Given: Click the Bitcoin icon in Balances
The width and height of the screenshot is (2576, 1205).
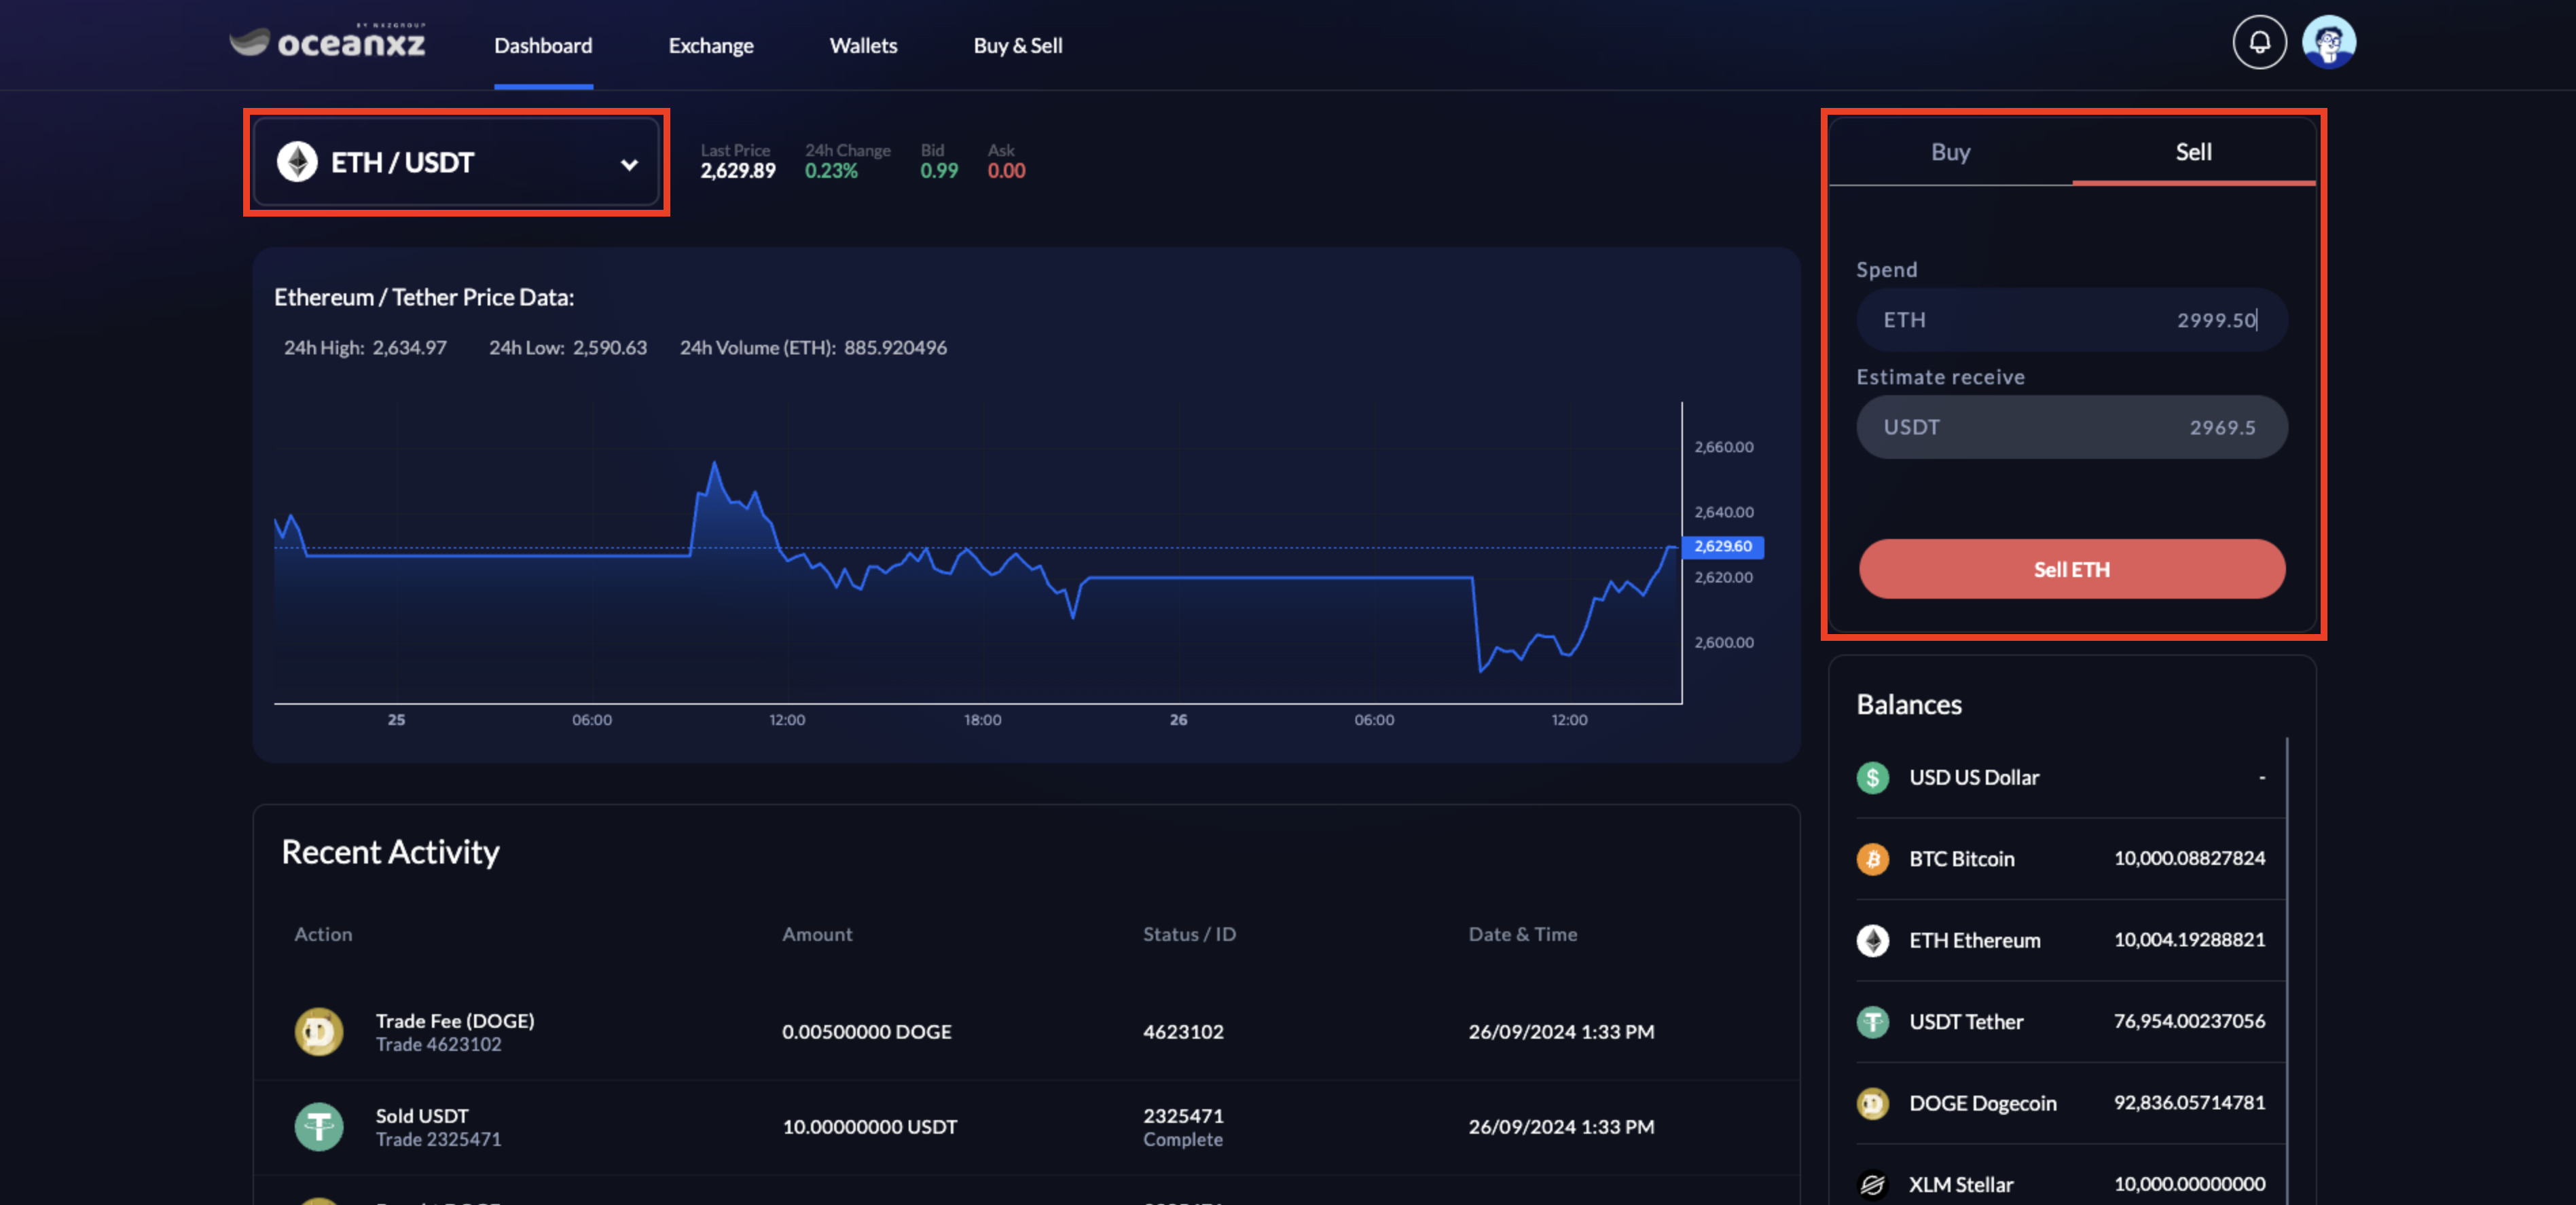Looking at the screenshot, I should [x=1872, y=859].
